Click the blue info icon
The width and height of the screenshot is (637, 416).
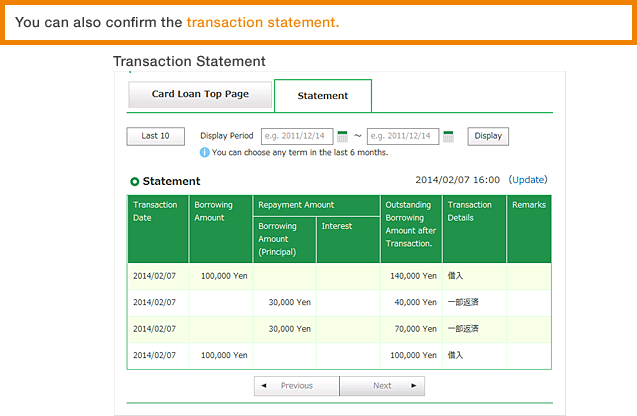coord(204,152)
